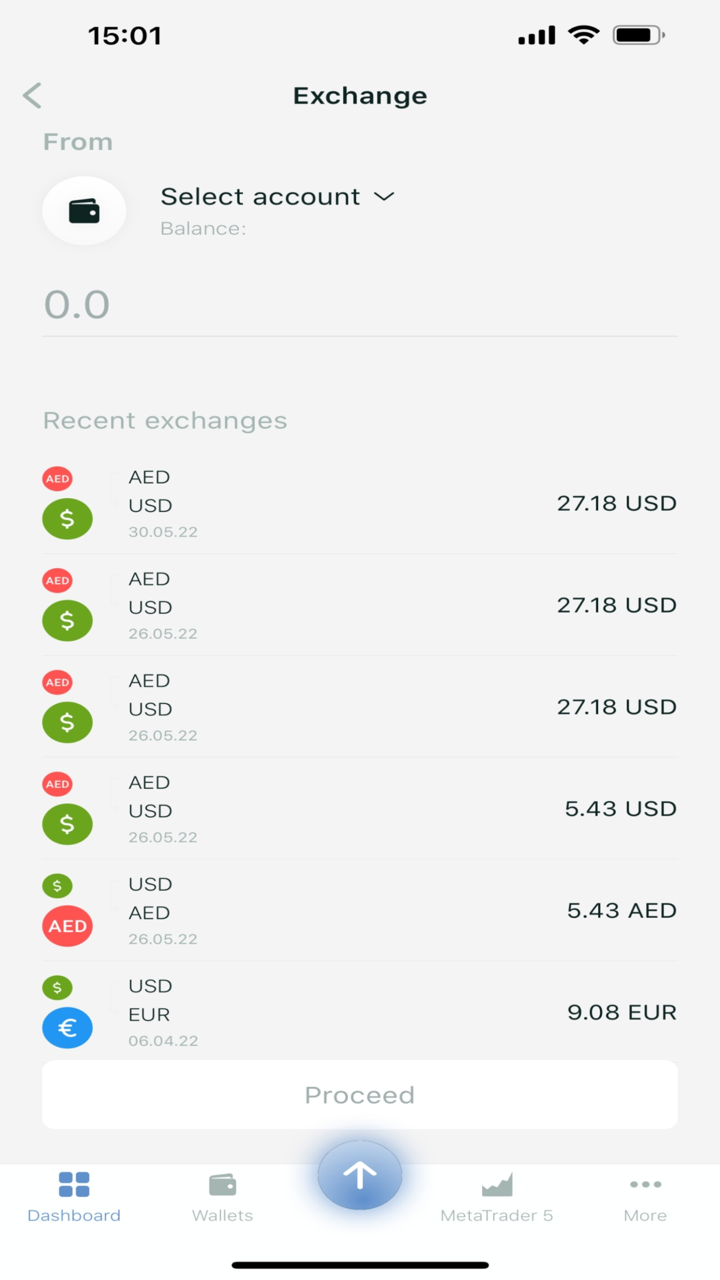Open the MetaTrader 5 chart icon
Image resolution: width=720 pixels, height=1280 pixels.
pos(497,1185)
